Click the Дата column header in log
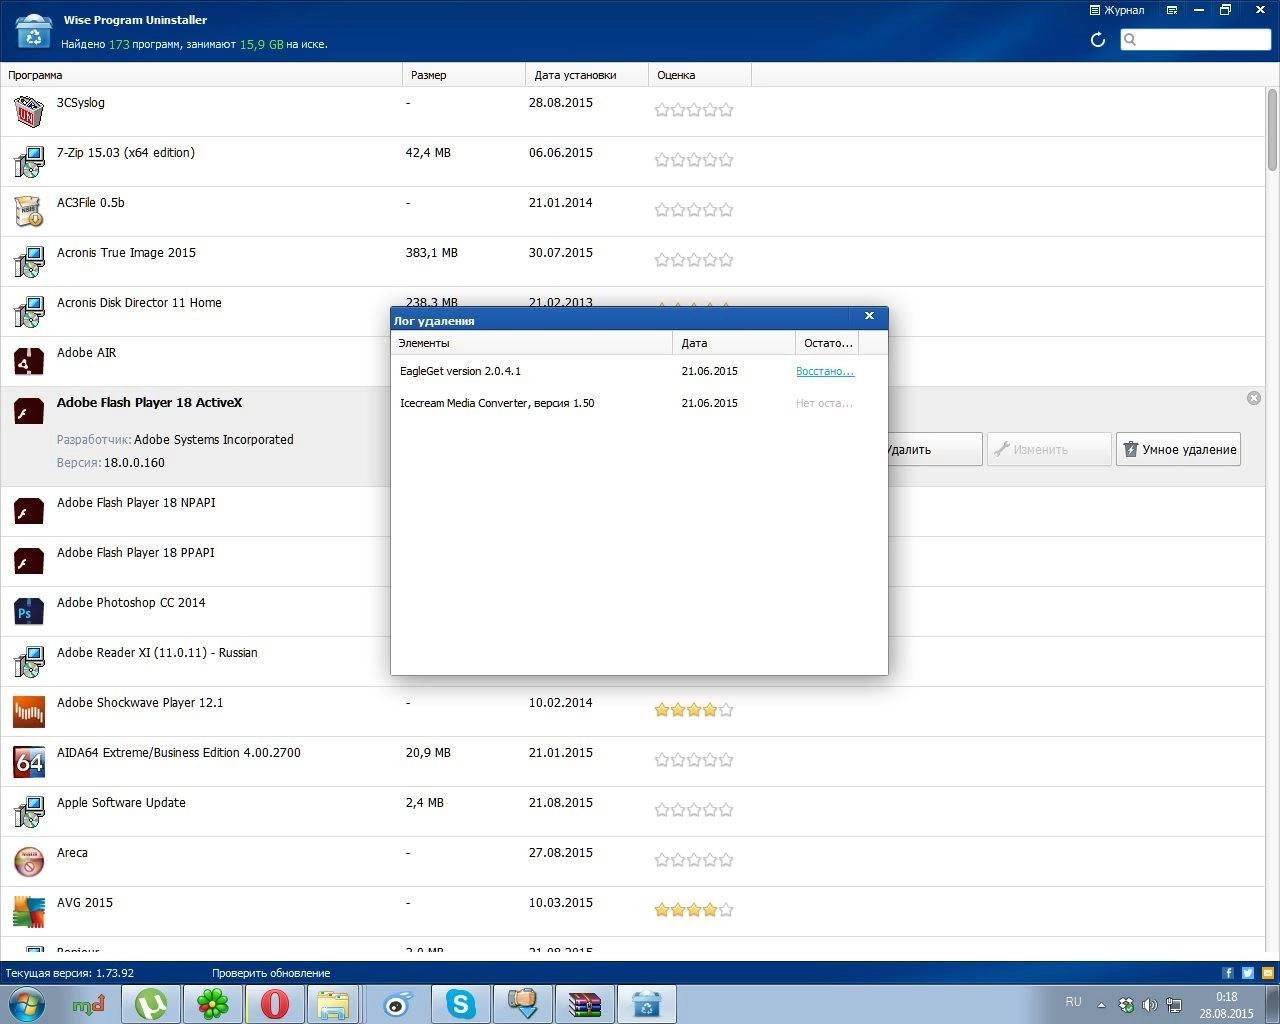 [735, 343]
